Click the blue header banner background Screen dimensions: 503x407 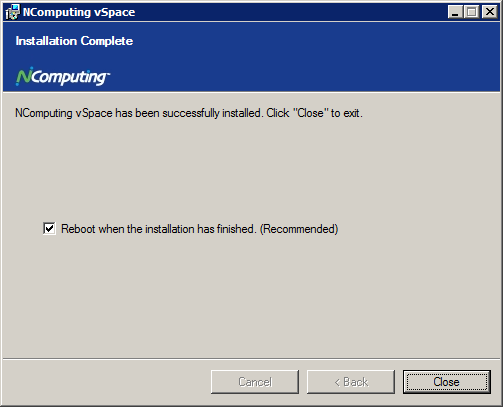pyautogui.click(x=300, y=57)
